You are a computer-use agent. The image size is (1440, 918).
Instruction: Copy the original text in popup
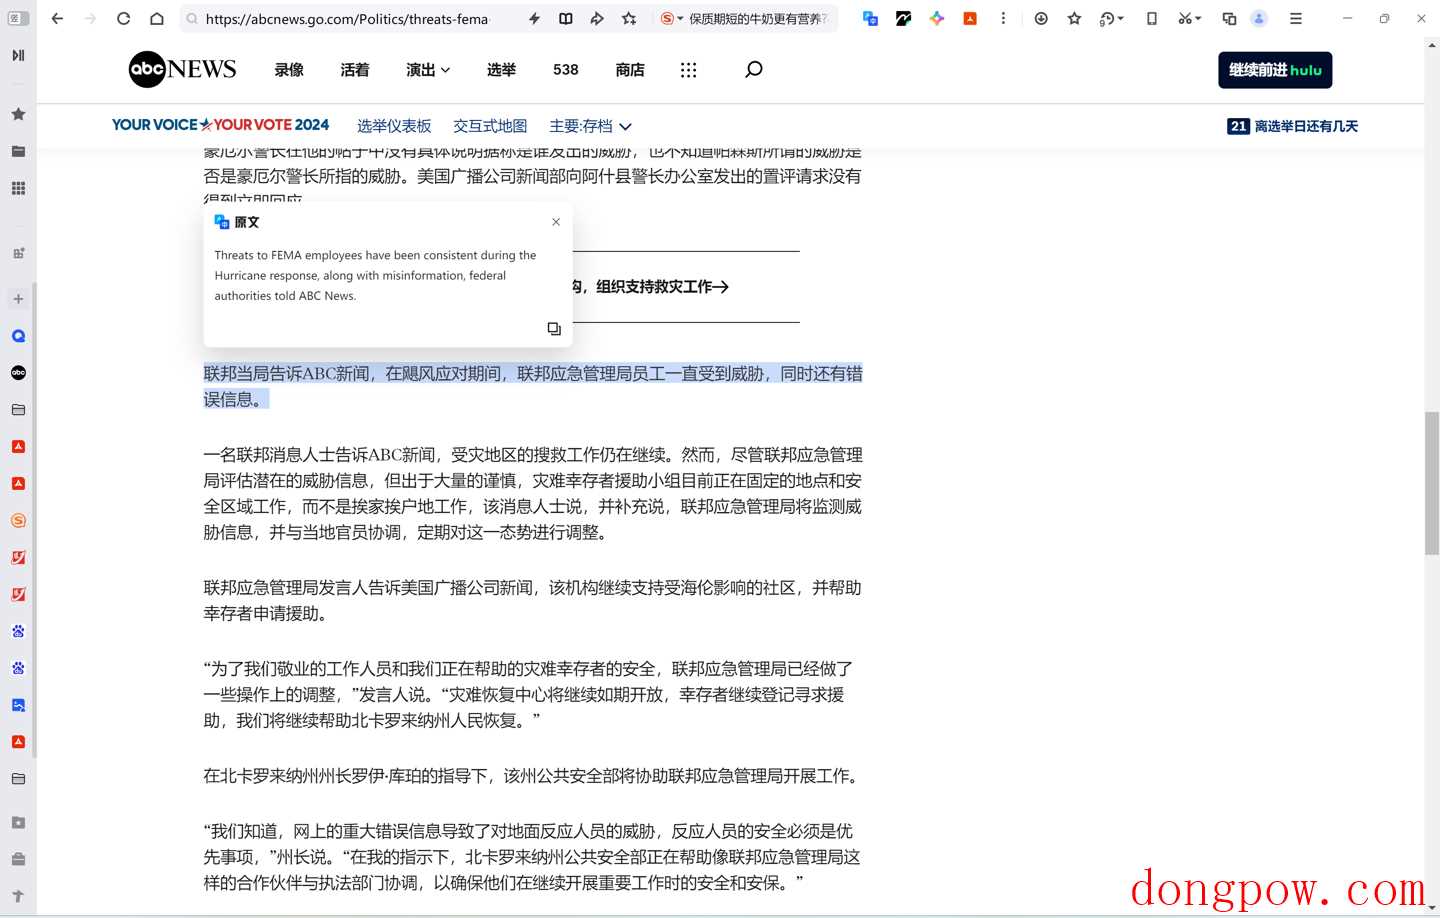(x=554, y=329)
